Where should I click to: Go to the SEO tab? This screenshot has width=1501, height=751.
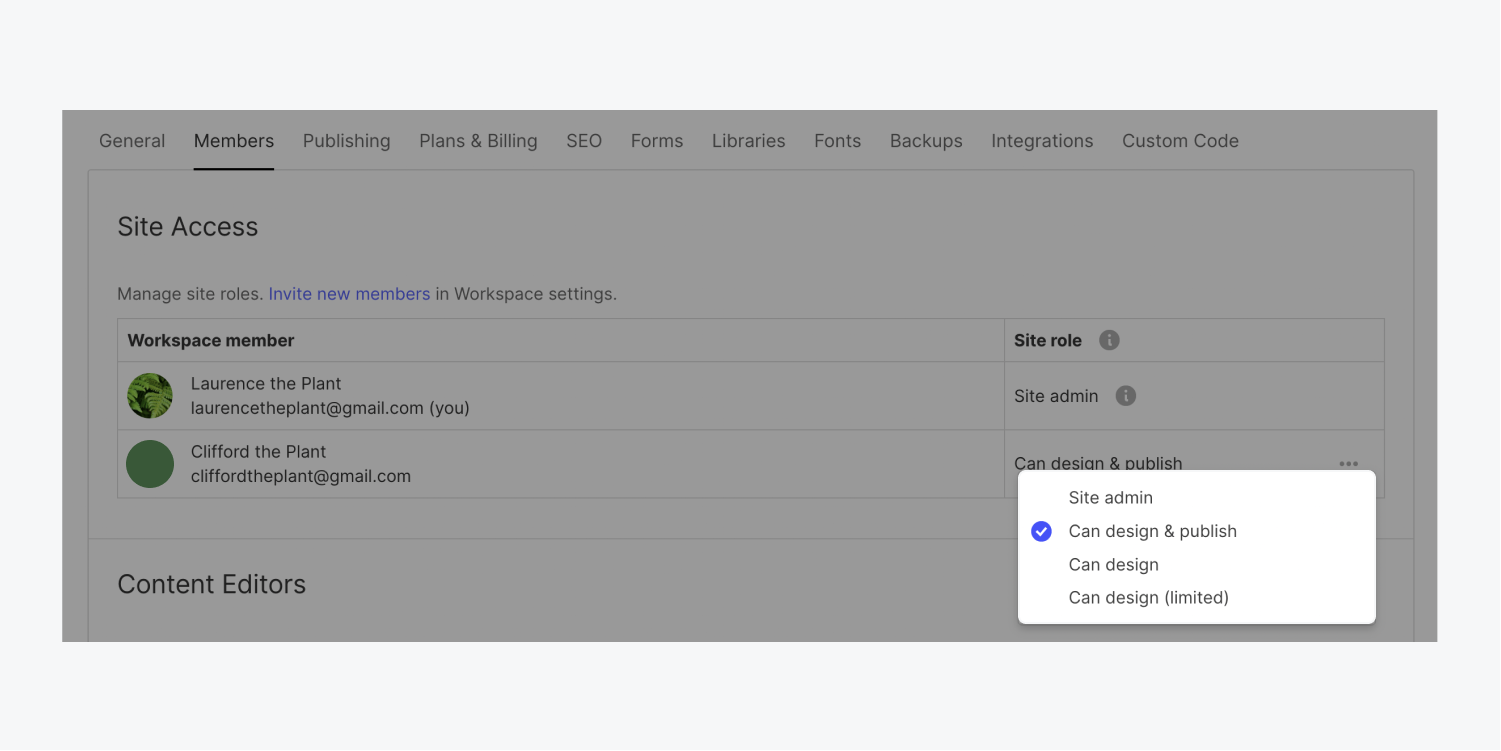coord(584,141)
